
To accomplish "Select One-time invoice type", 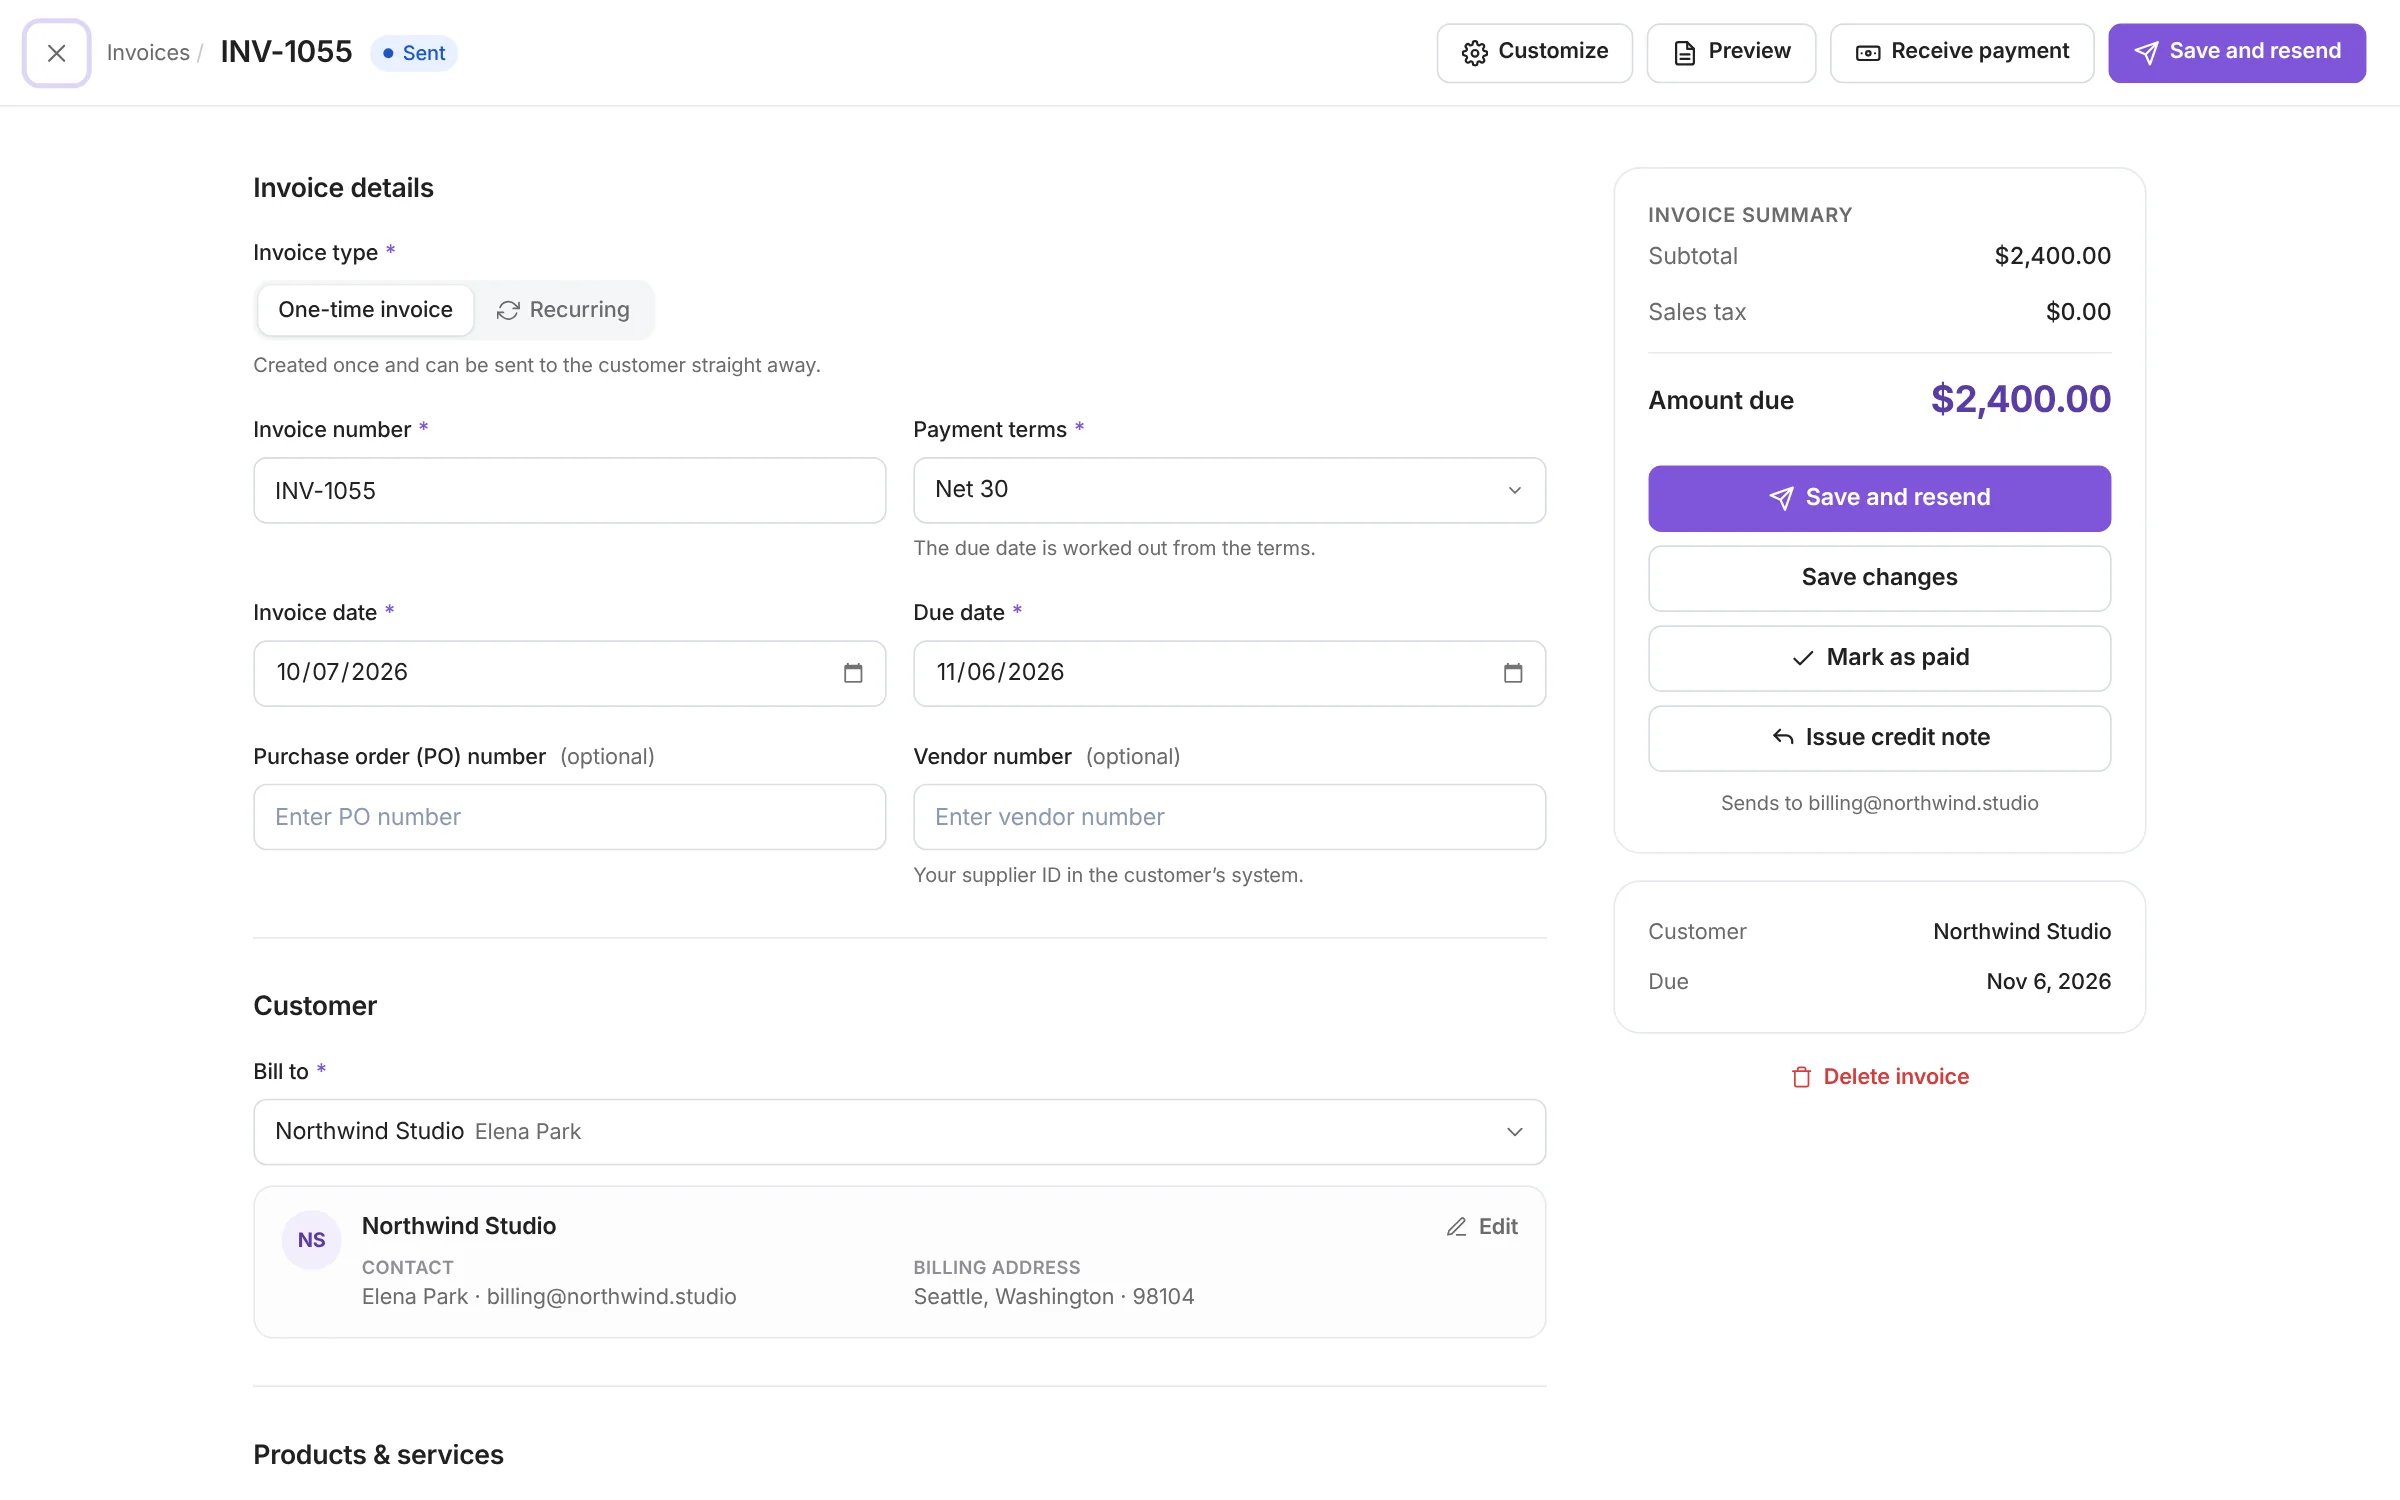I will (x=365, y=310).
